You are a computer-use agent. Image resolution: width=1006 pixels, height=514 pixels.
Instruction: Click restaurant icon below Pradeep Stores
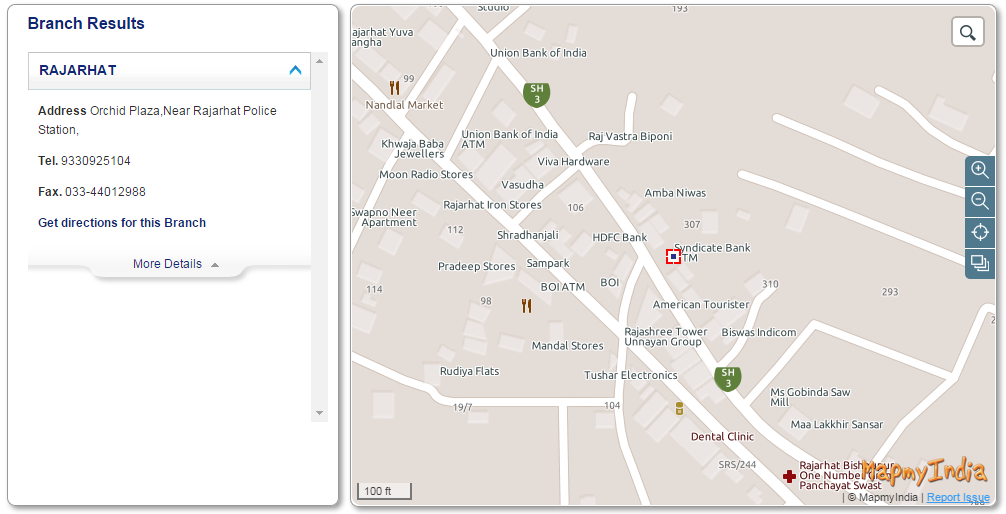(527, 305)
